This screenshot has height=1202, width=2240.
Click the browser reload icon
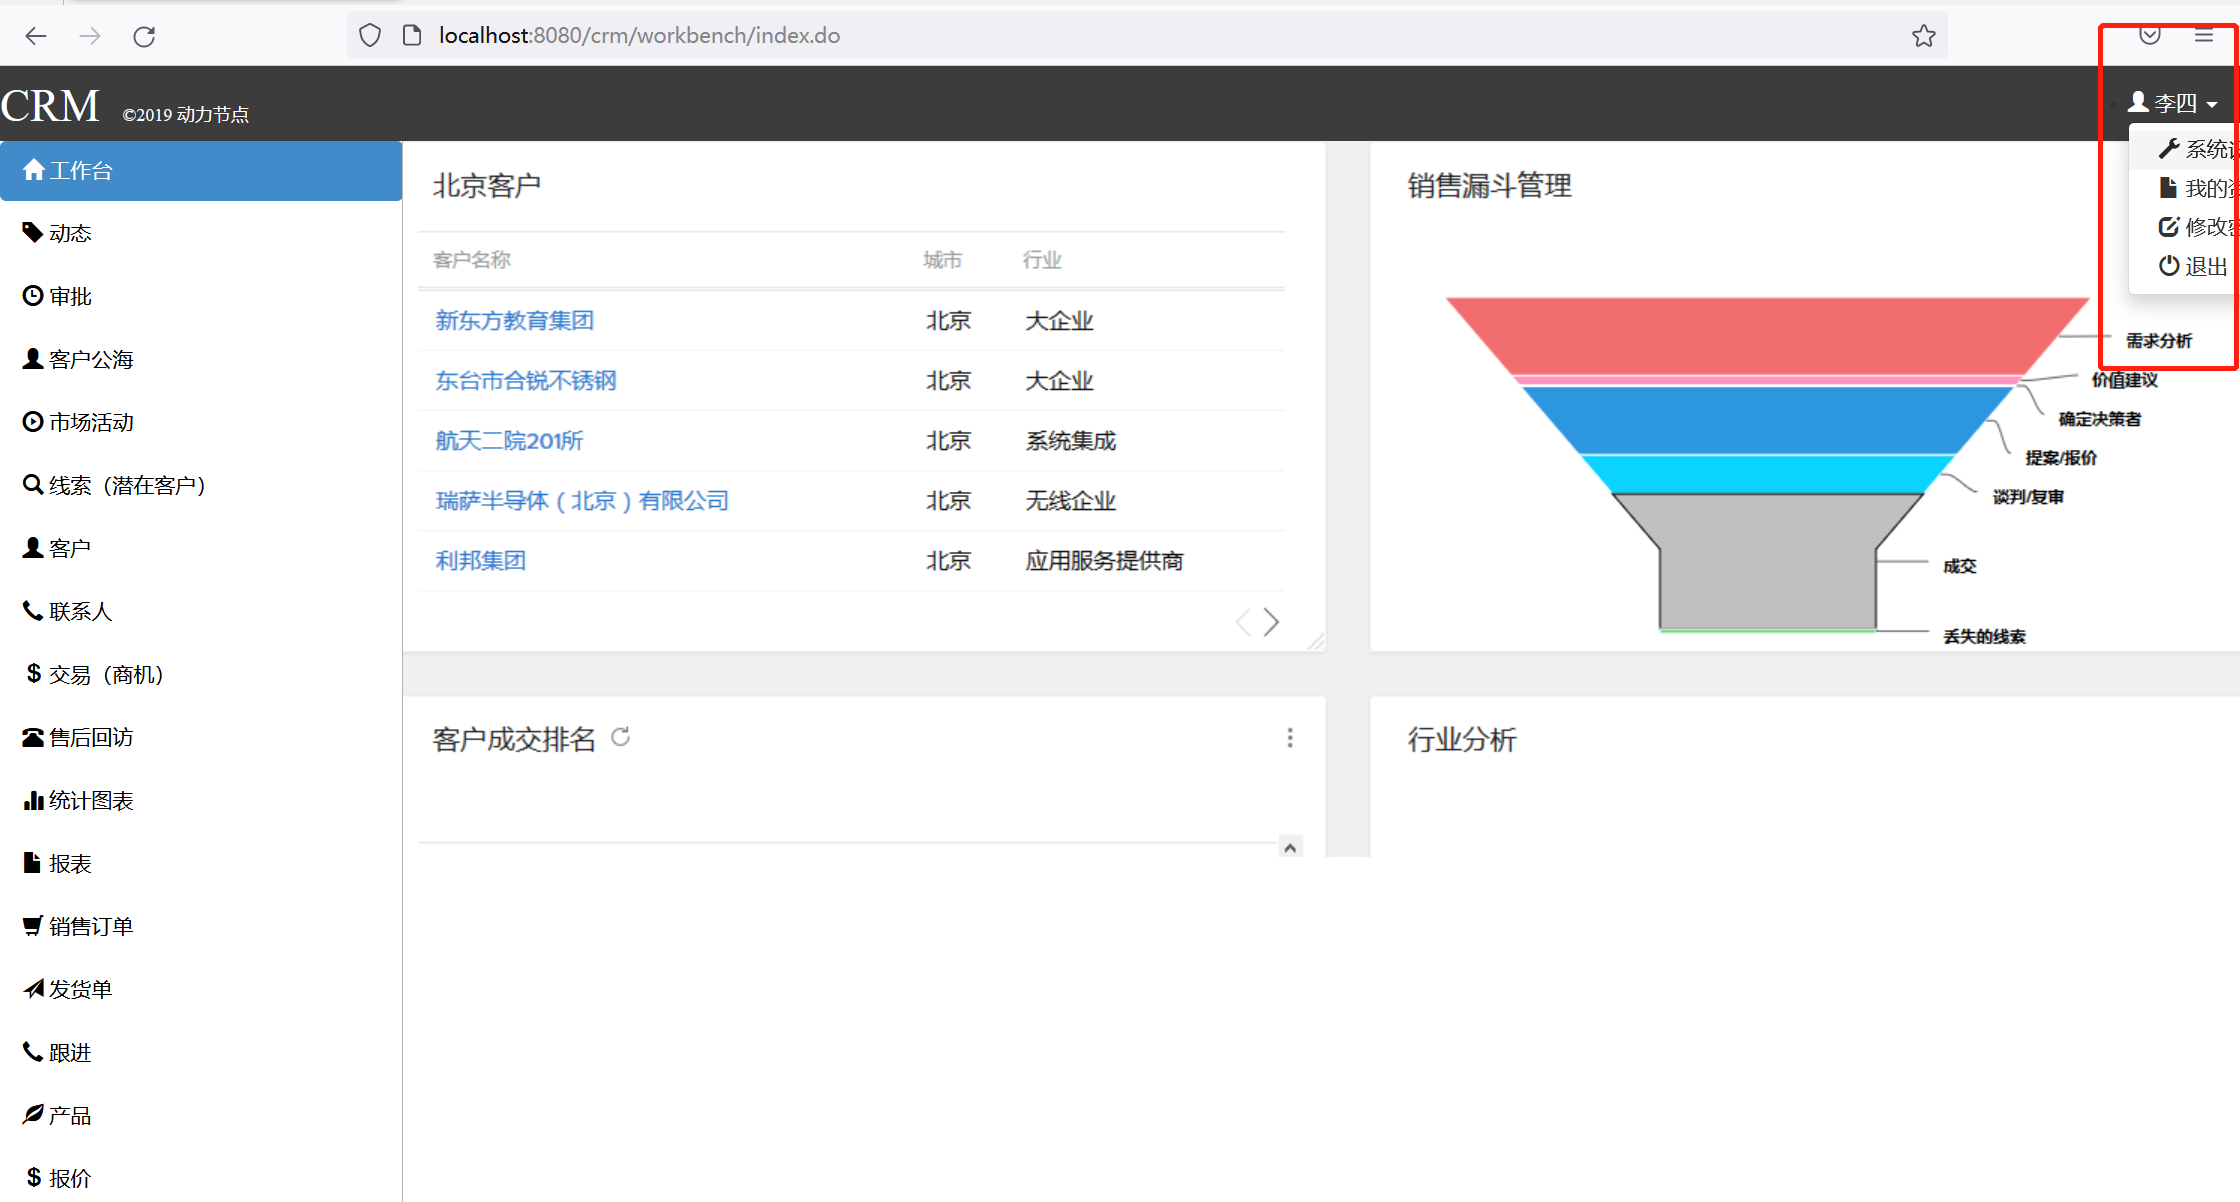point(144,37)
